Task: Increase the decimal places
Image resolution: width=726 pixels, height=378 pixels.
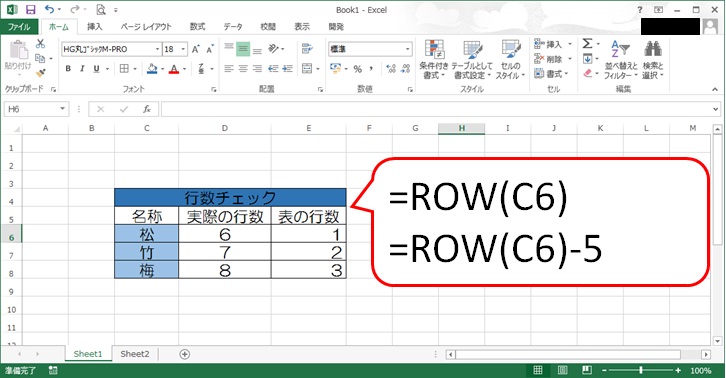Action: pyautogui.click(x=391, y=69)
